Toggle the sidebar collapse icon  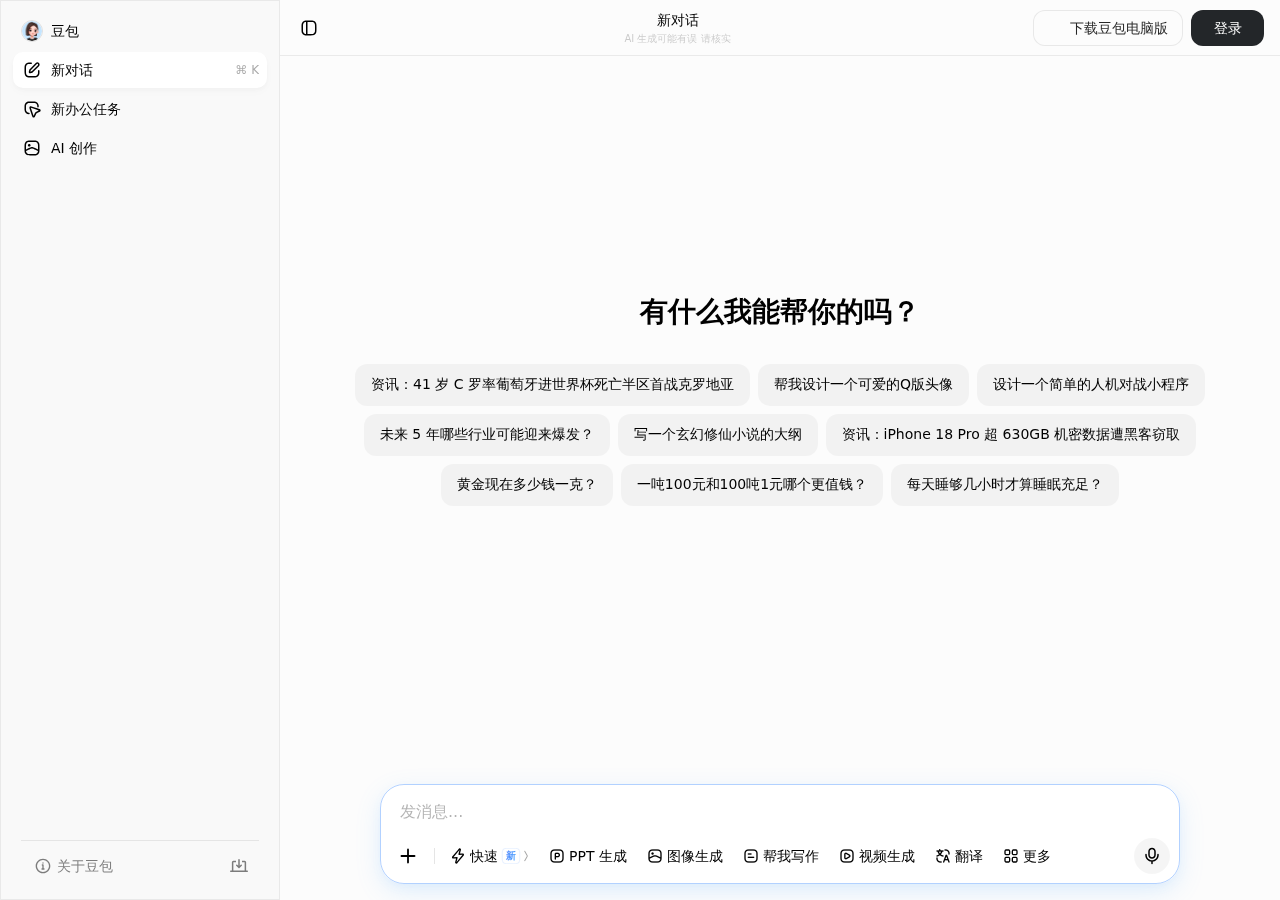309,28
